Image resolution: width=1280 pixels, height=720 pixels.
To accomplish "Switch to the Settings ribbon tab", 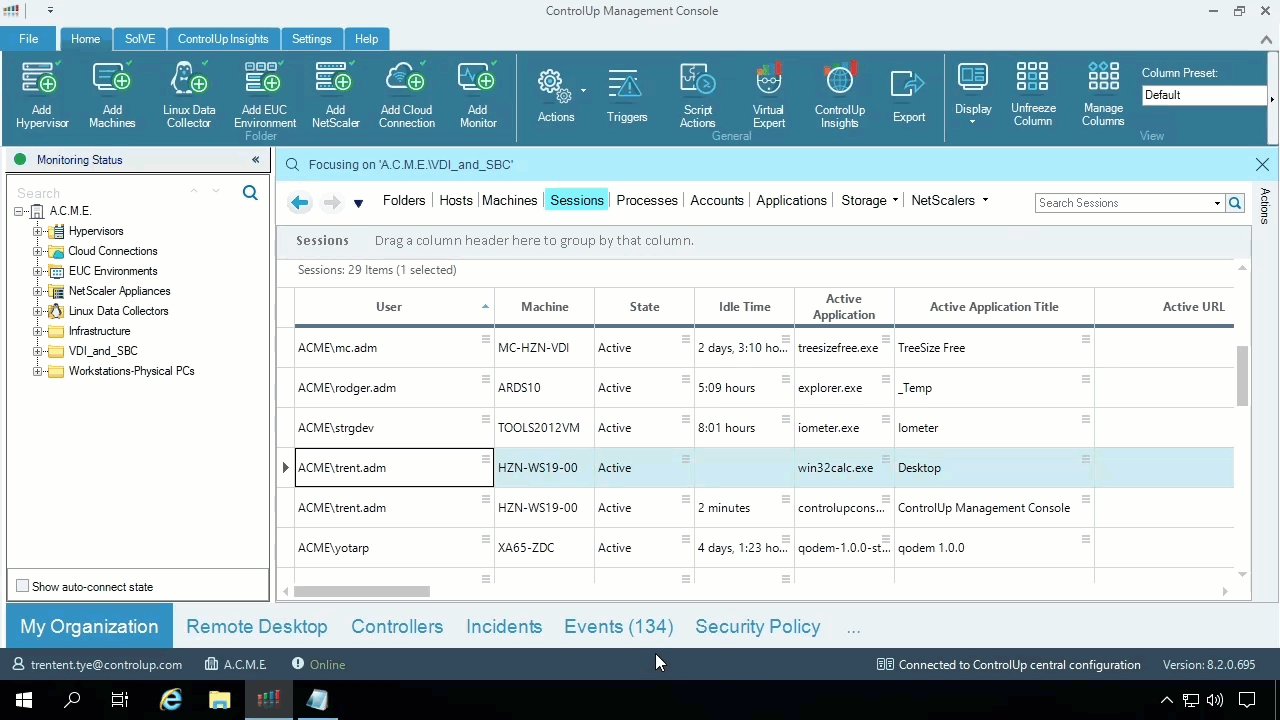I will point(311,39).
